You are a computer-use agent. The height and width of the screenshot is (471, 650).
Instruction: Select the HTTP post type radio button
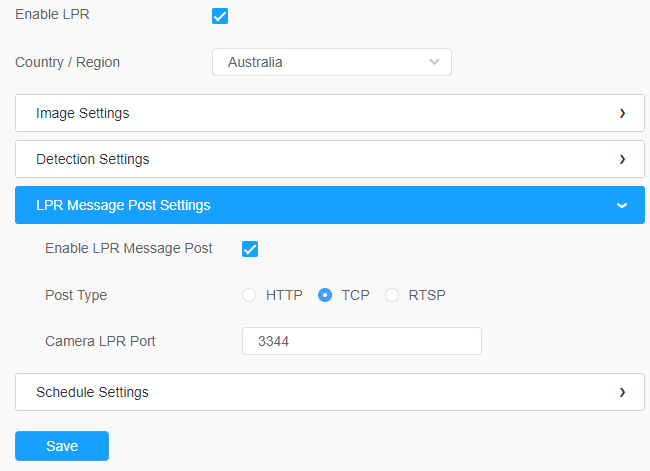click(x=249, y=295)
